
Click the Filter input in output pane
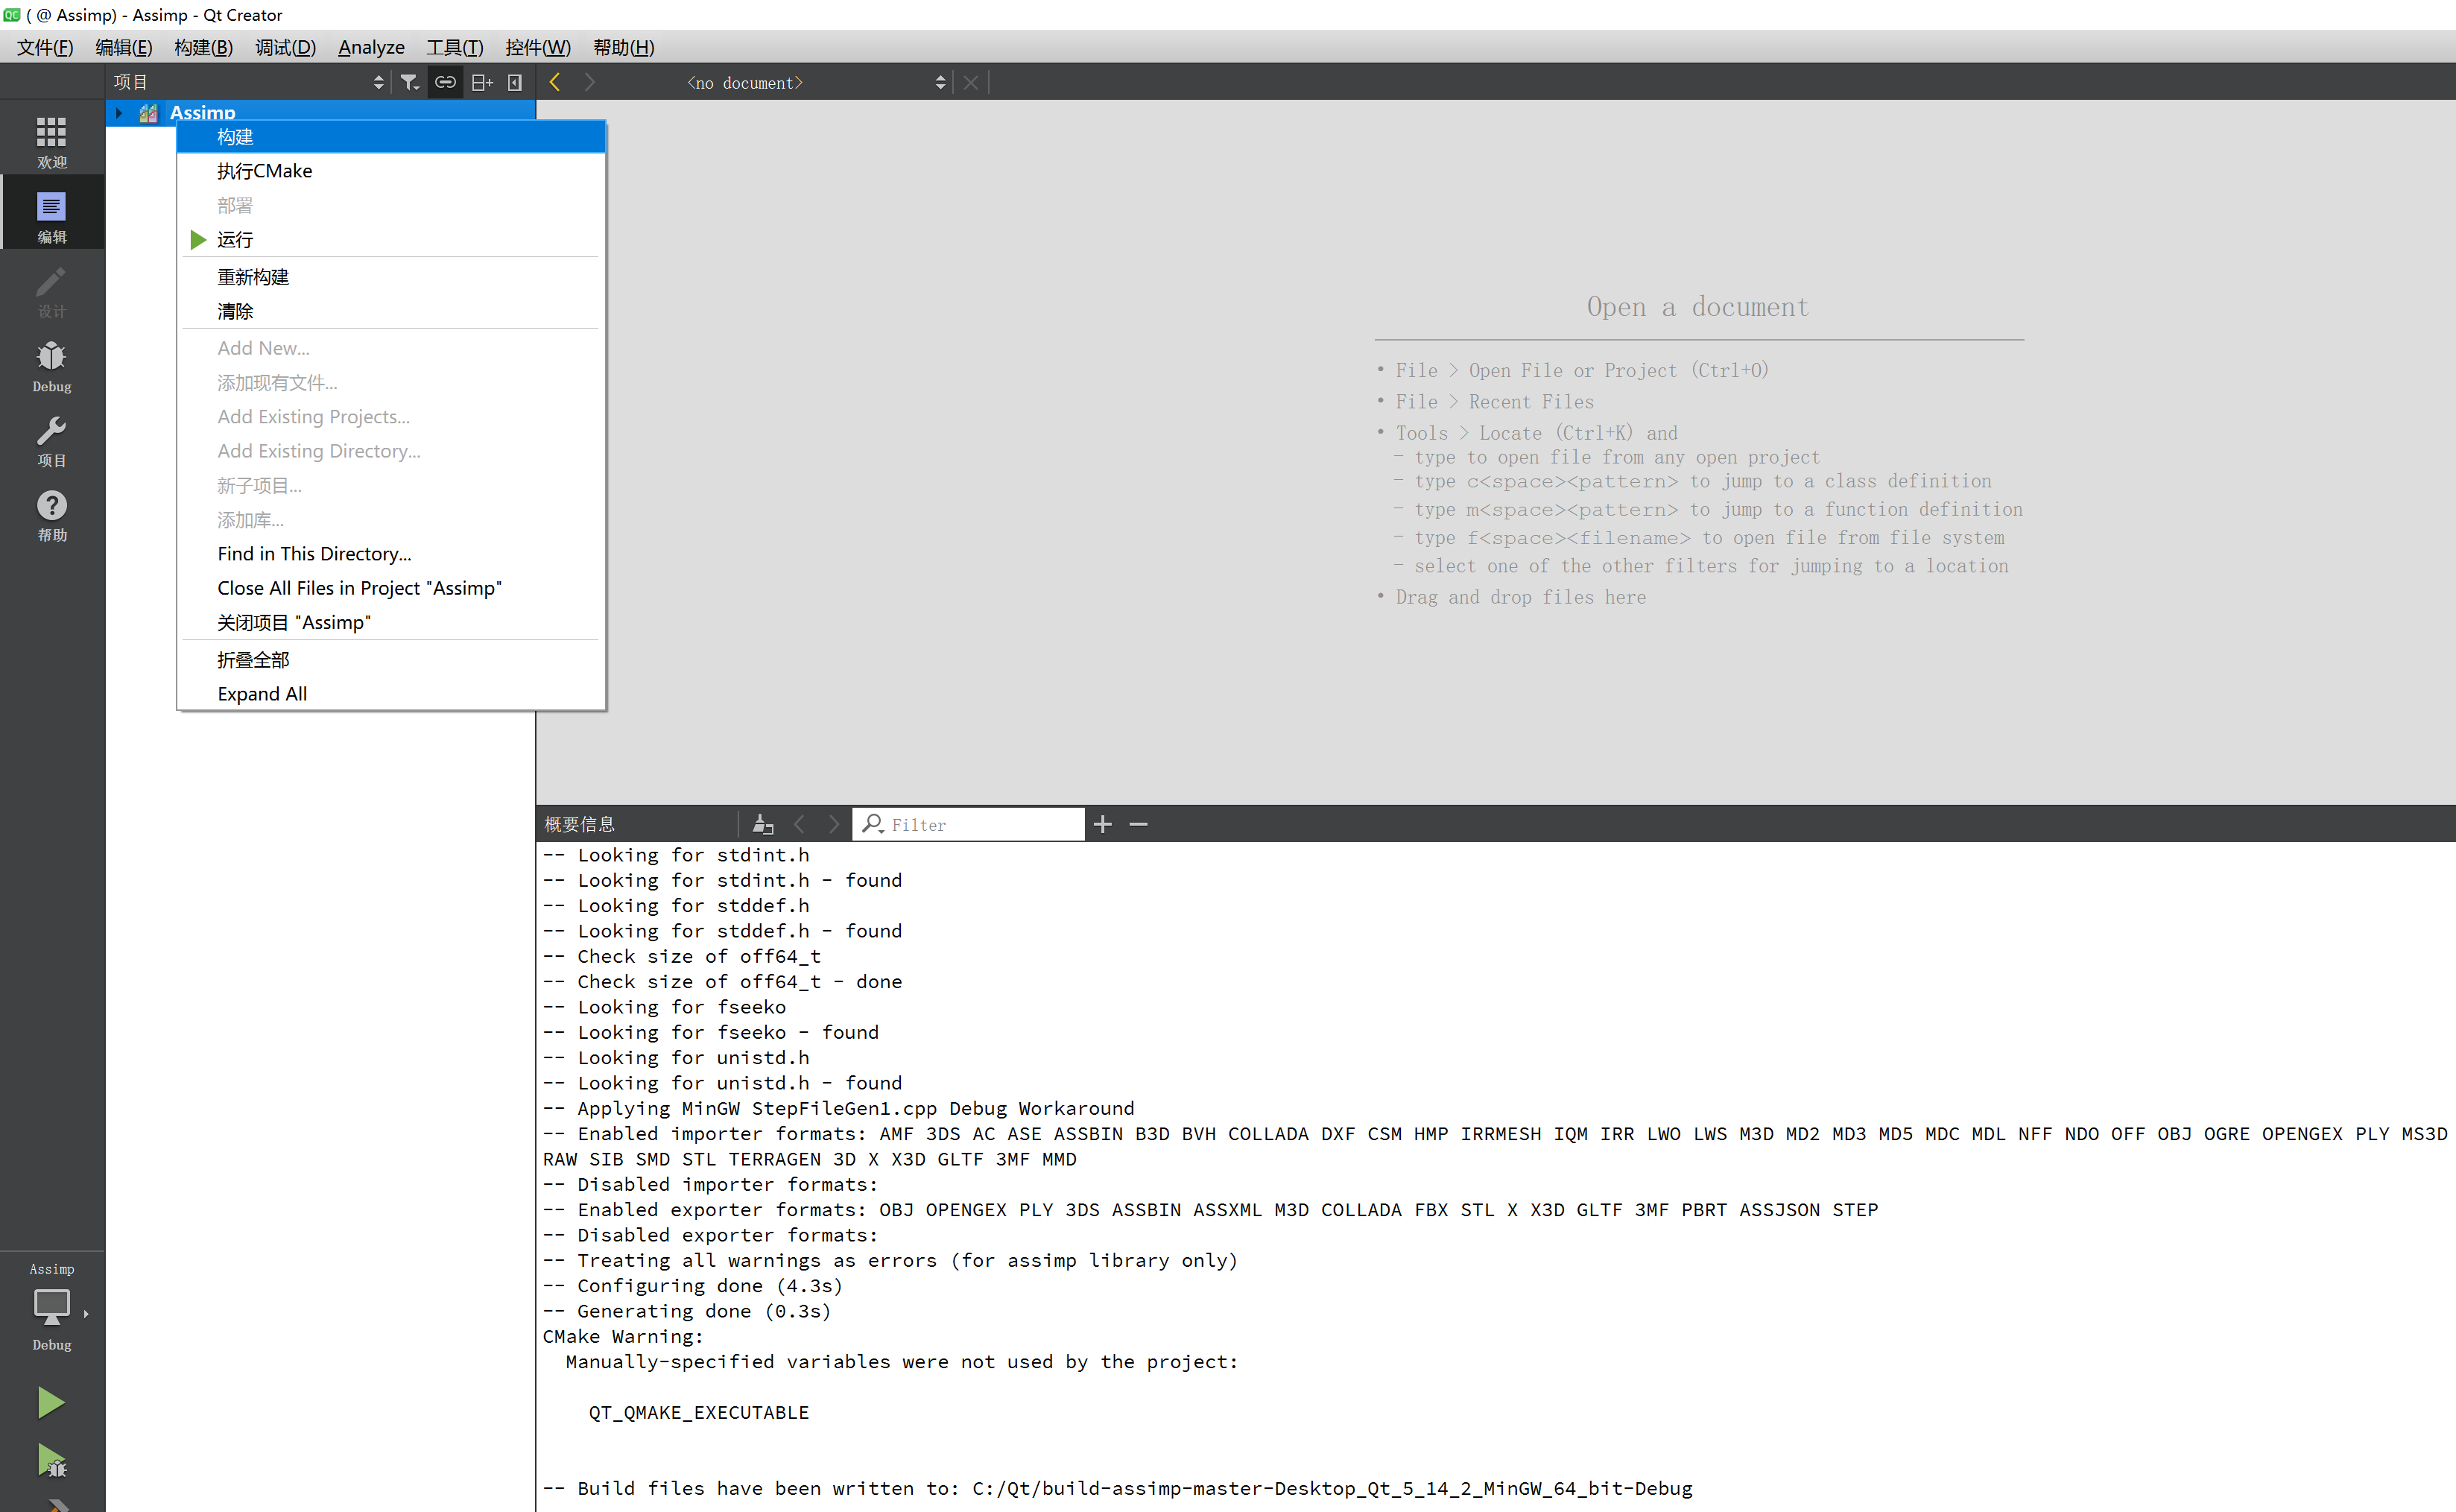point(969,824)
